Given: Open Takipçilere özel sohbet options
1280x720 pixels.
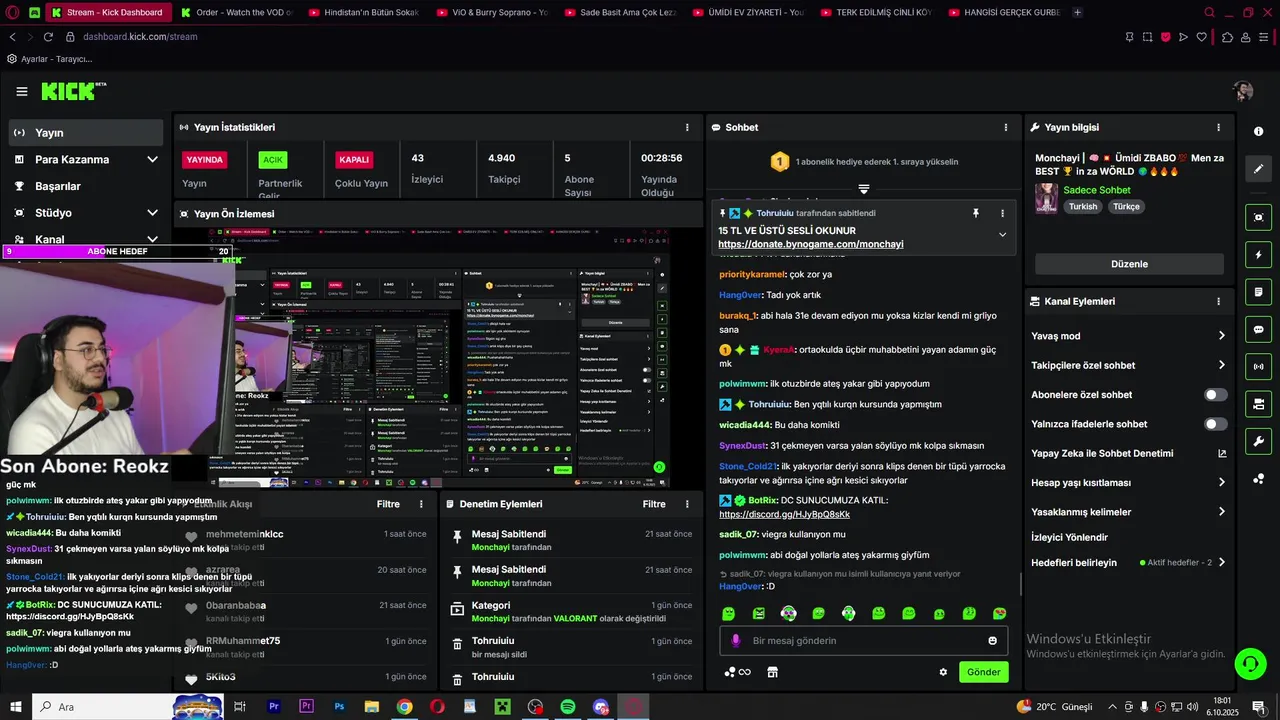Looking at the screenshot, I should click(x=1128, y=365).
